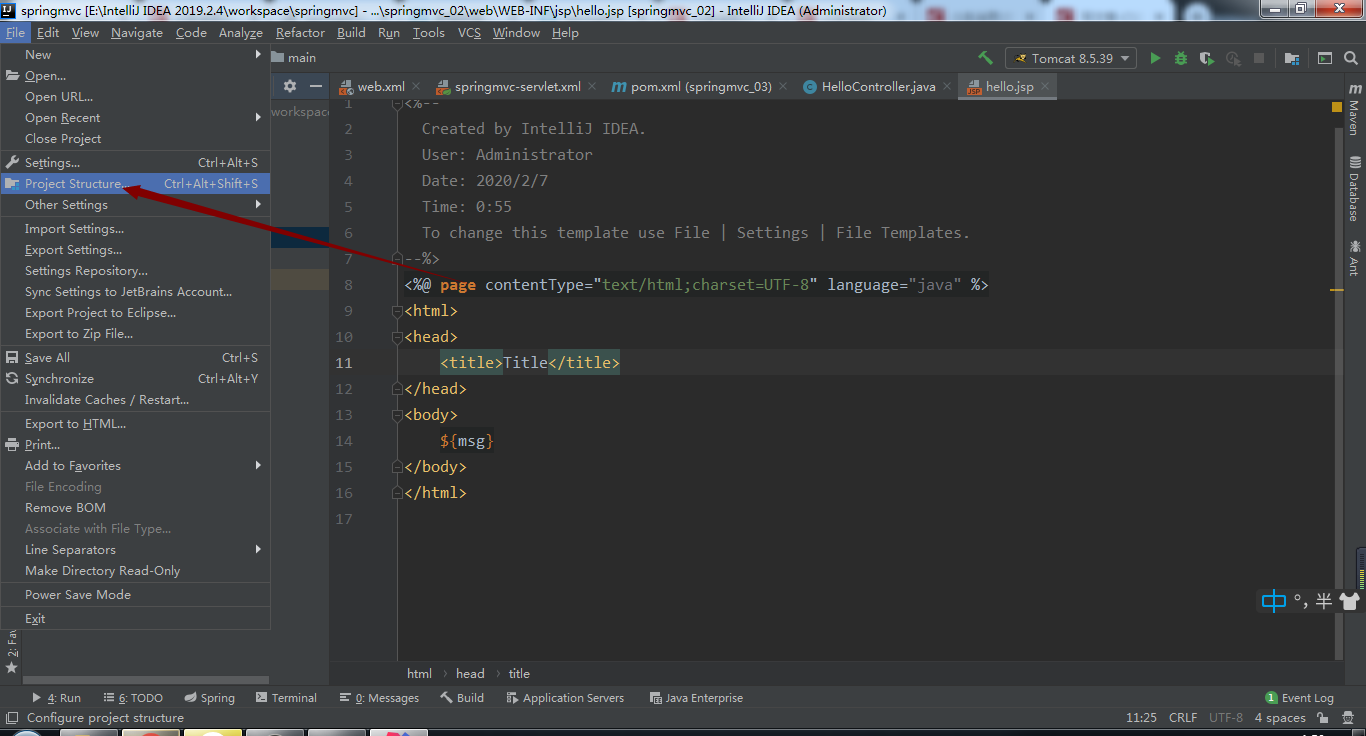Choose Project Structure... in File menu
The image size is (1366, 736).
tap(135, 184)
